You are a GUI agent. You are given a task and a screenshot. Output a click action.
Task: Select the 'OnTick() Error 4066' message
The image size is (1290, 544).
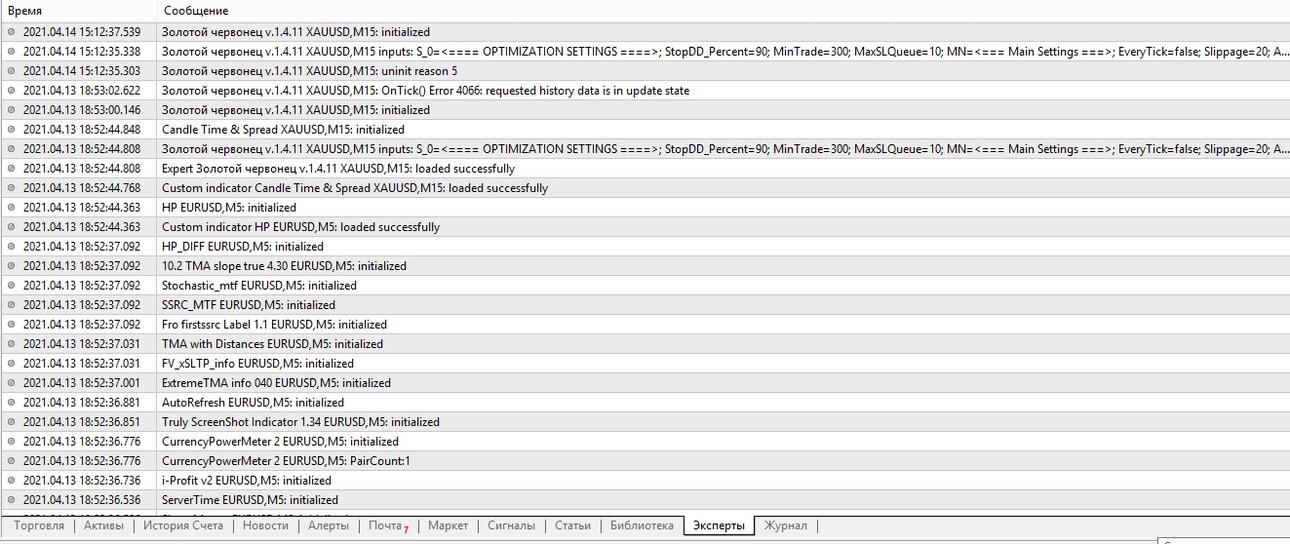pos(425,90)
